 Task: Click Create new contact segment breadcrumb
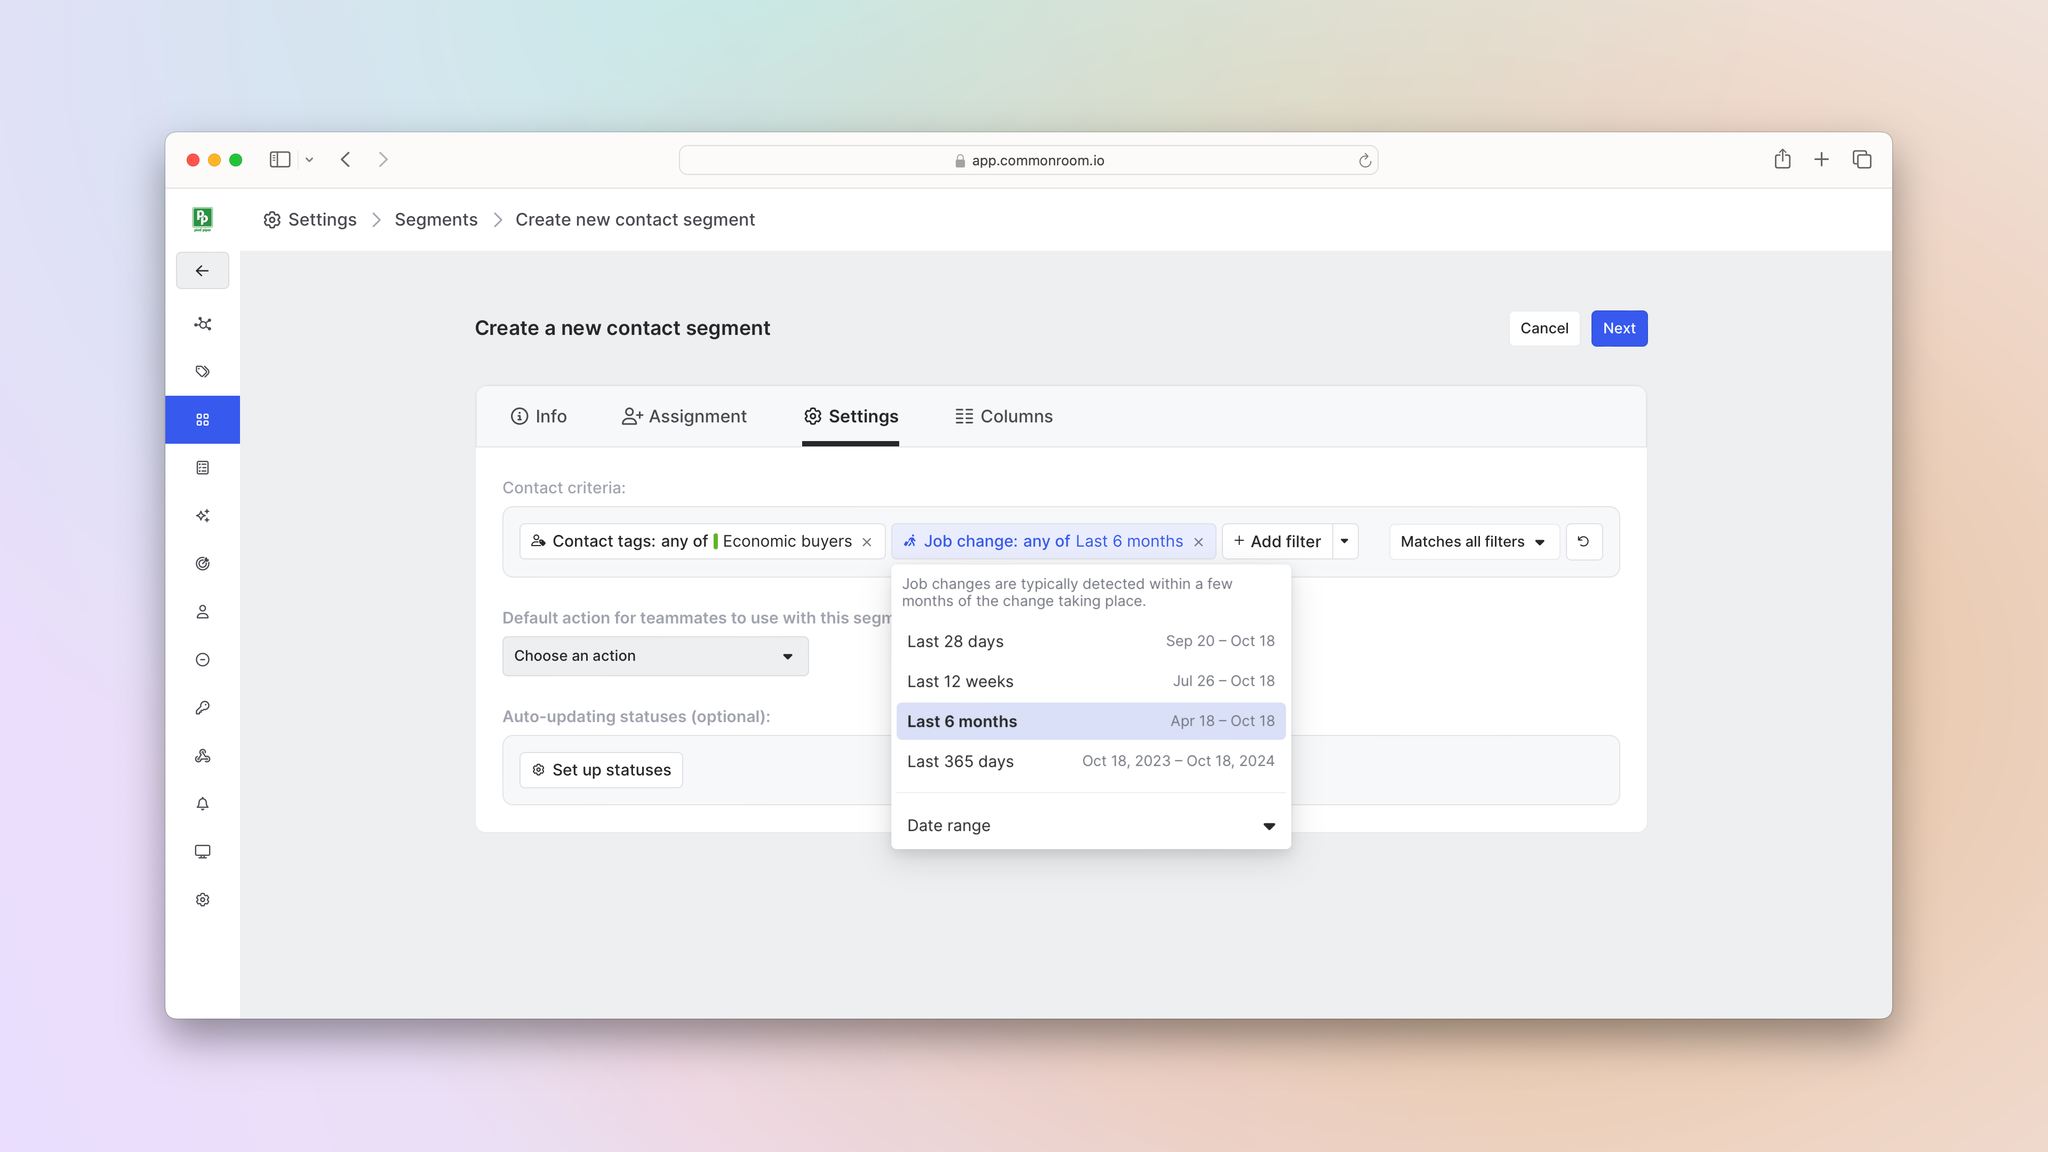[x=635, y=219]
